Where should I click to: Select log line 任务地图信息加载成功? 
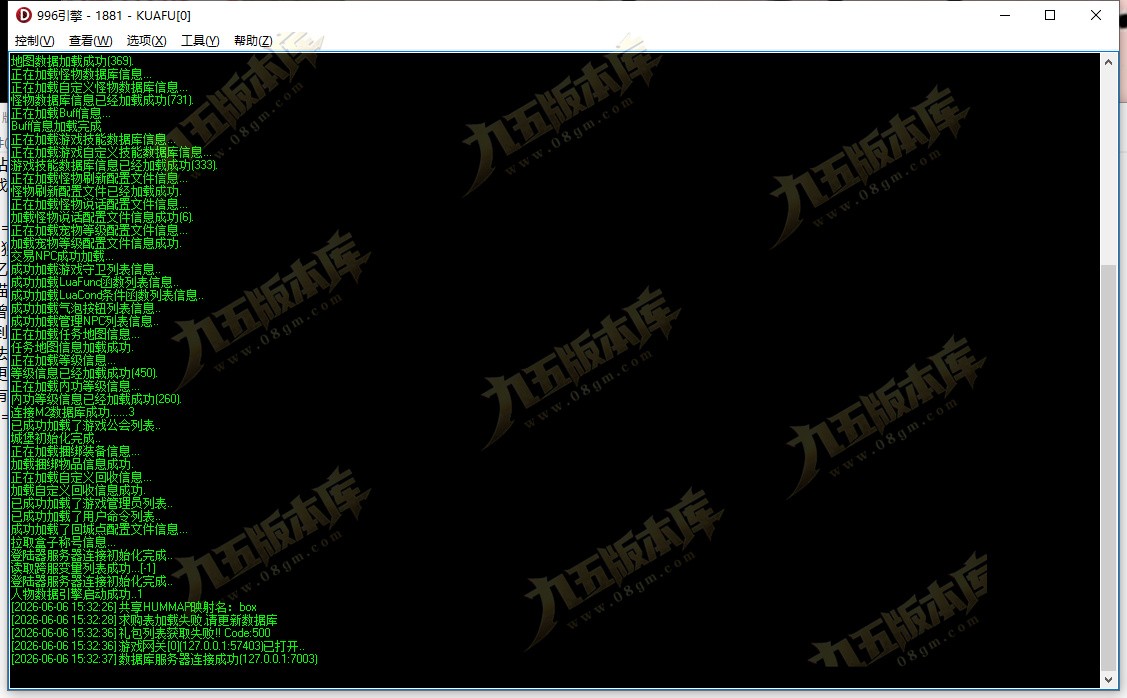pyautogui.click(x=72, y=347)
